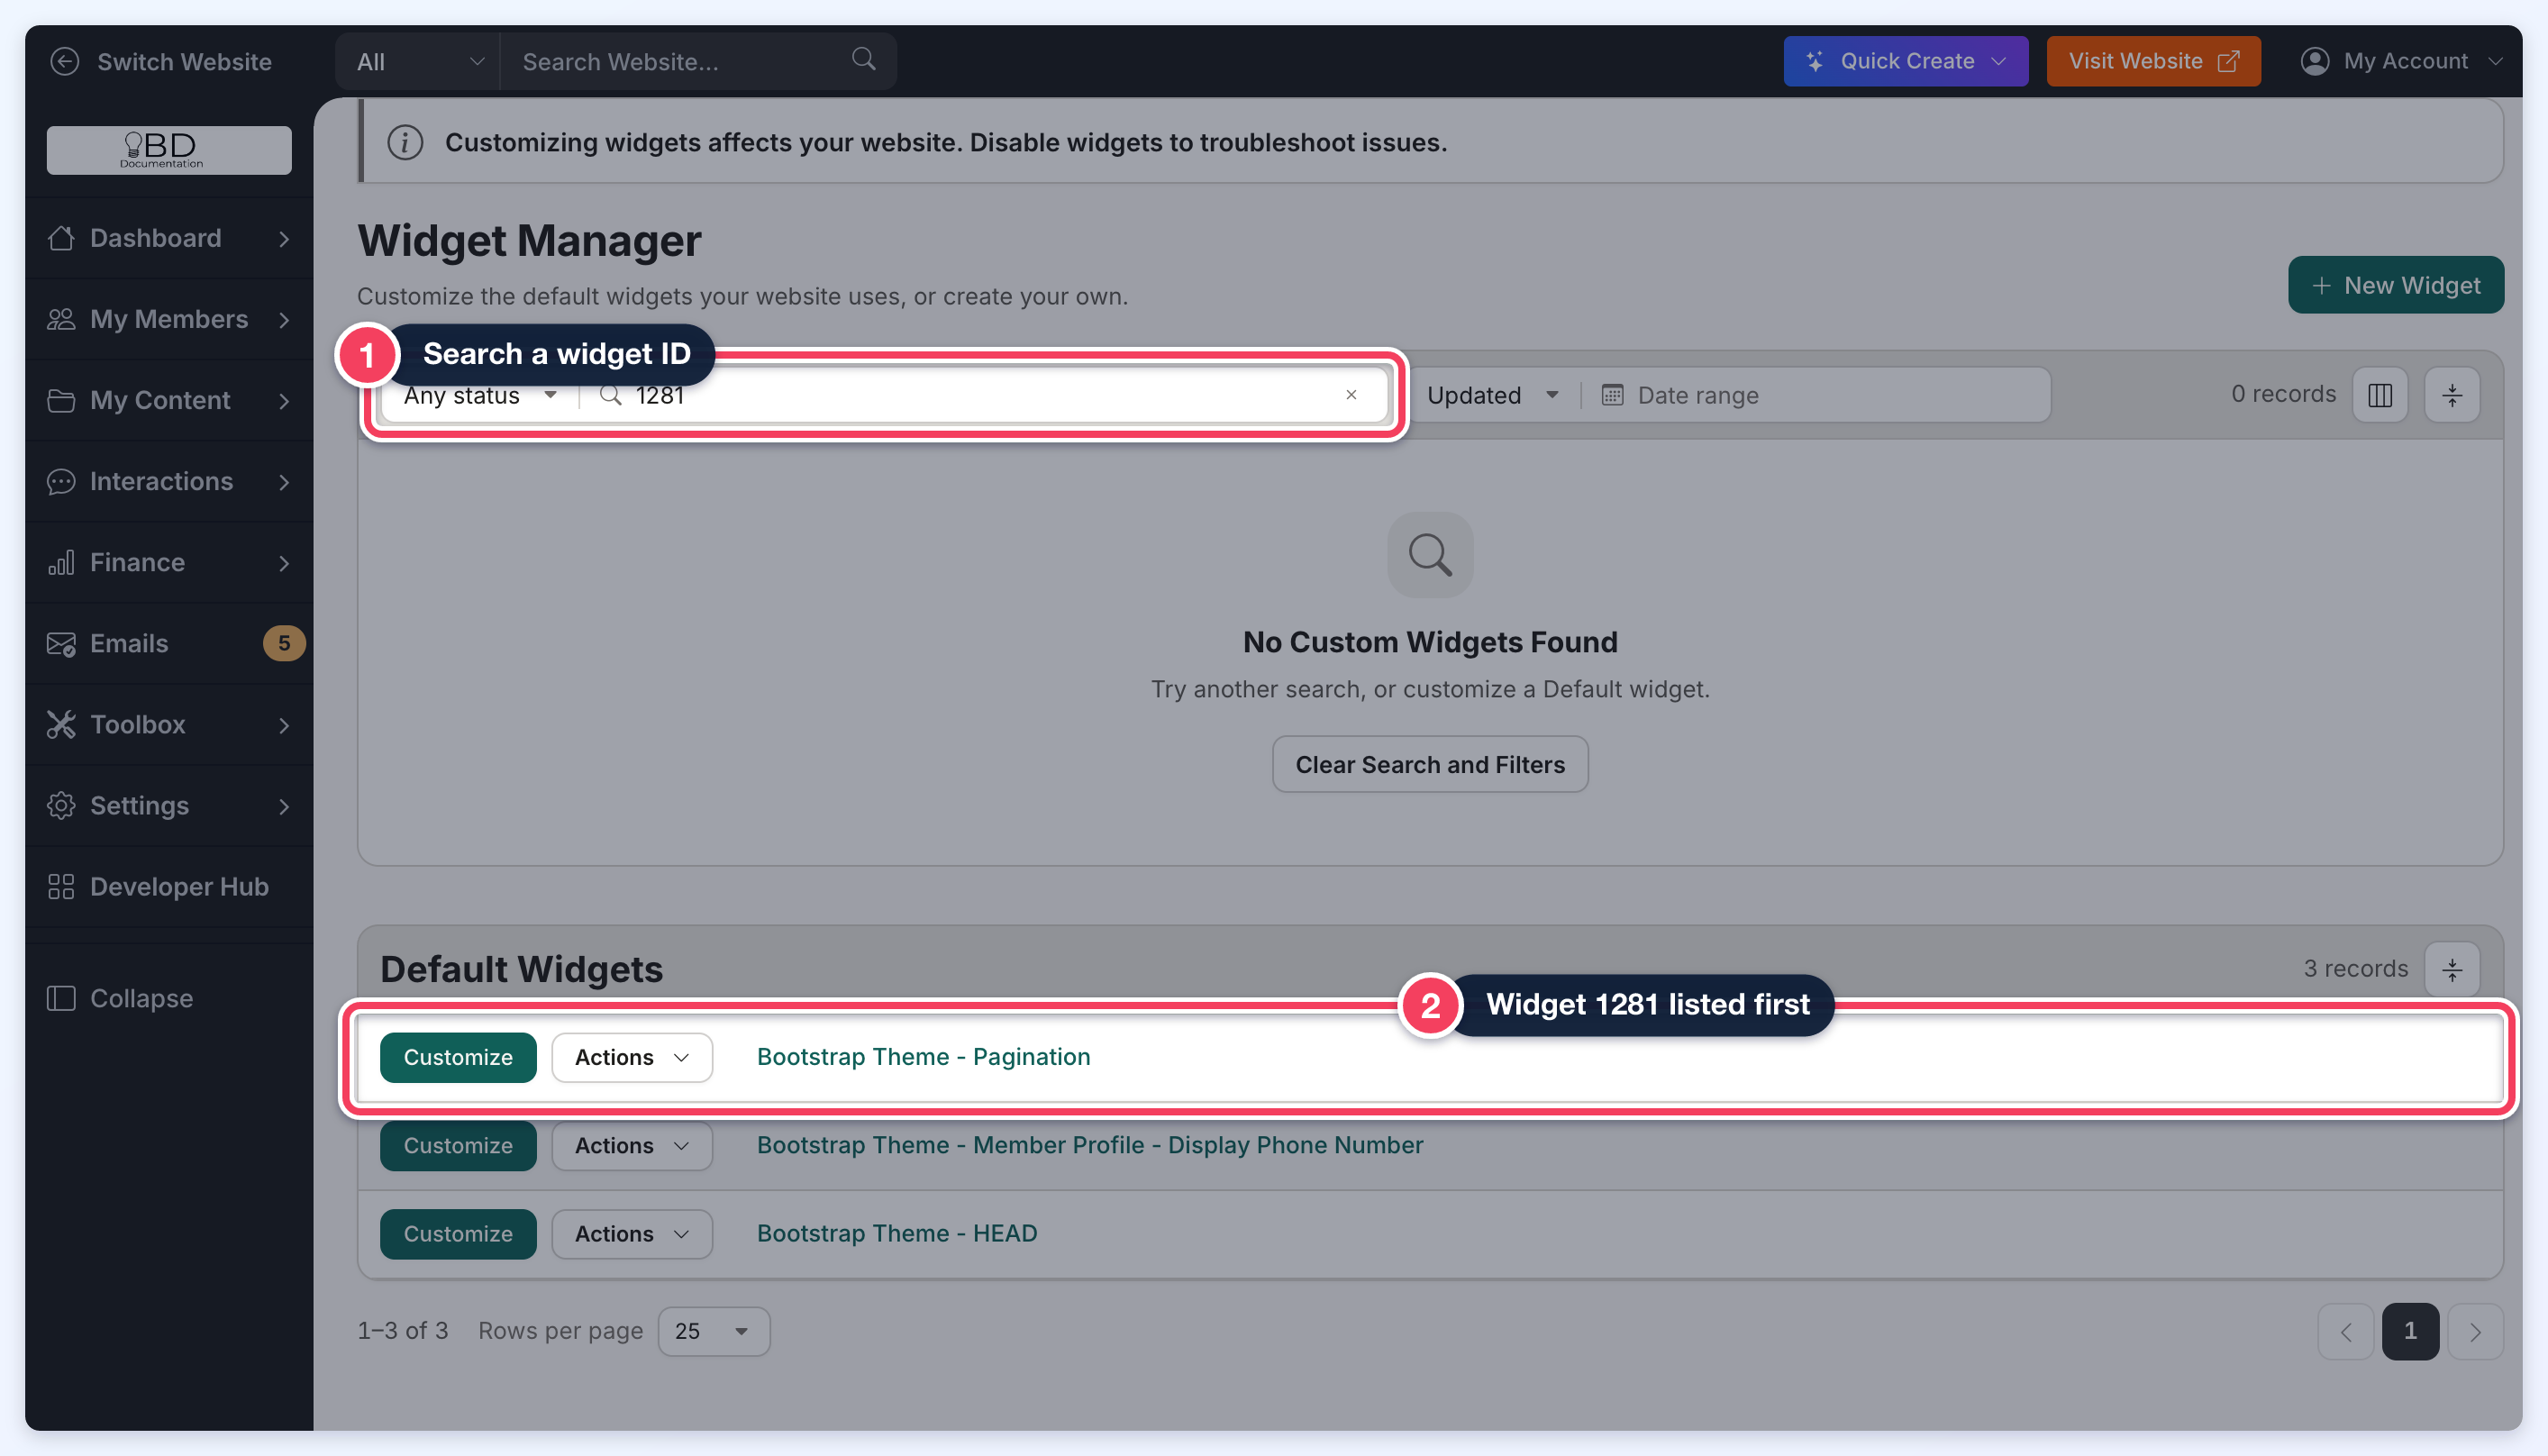Screen dimensions: 2548x1456
Task: Expand the Finance chevron arrow
Action: [x=284, y=563]
